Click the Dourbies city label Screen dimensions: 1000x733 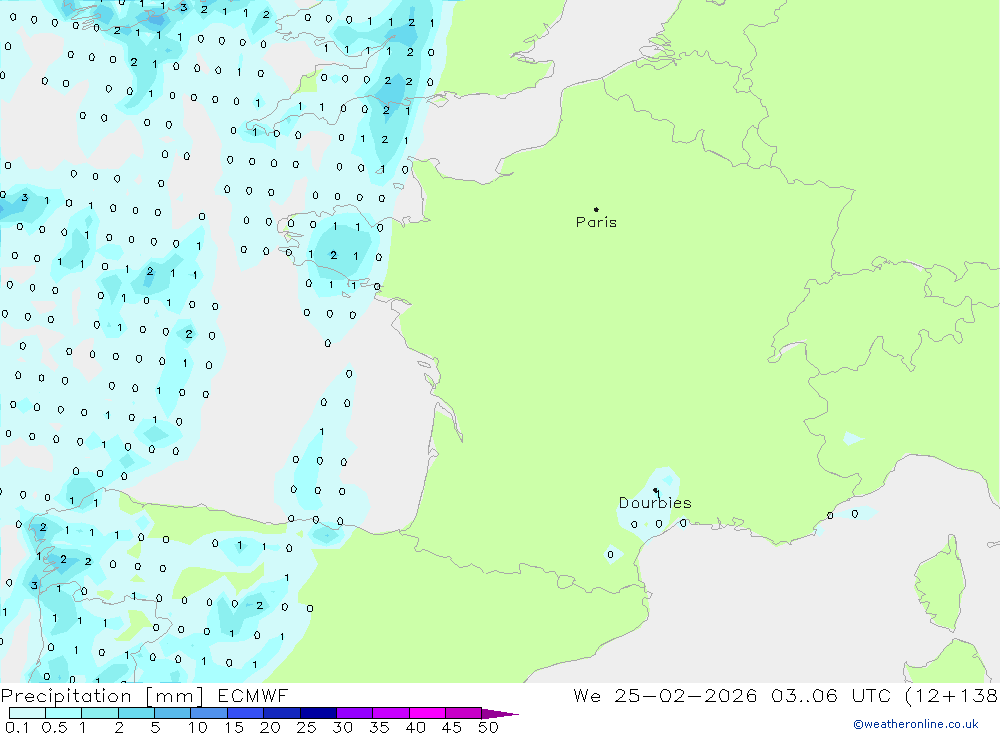coord(655,503)
